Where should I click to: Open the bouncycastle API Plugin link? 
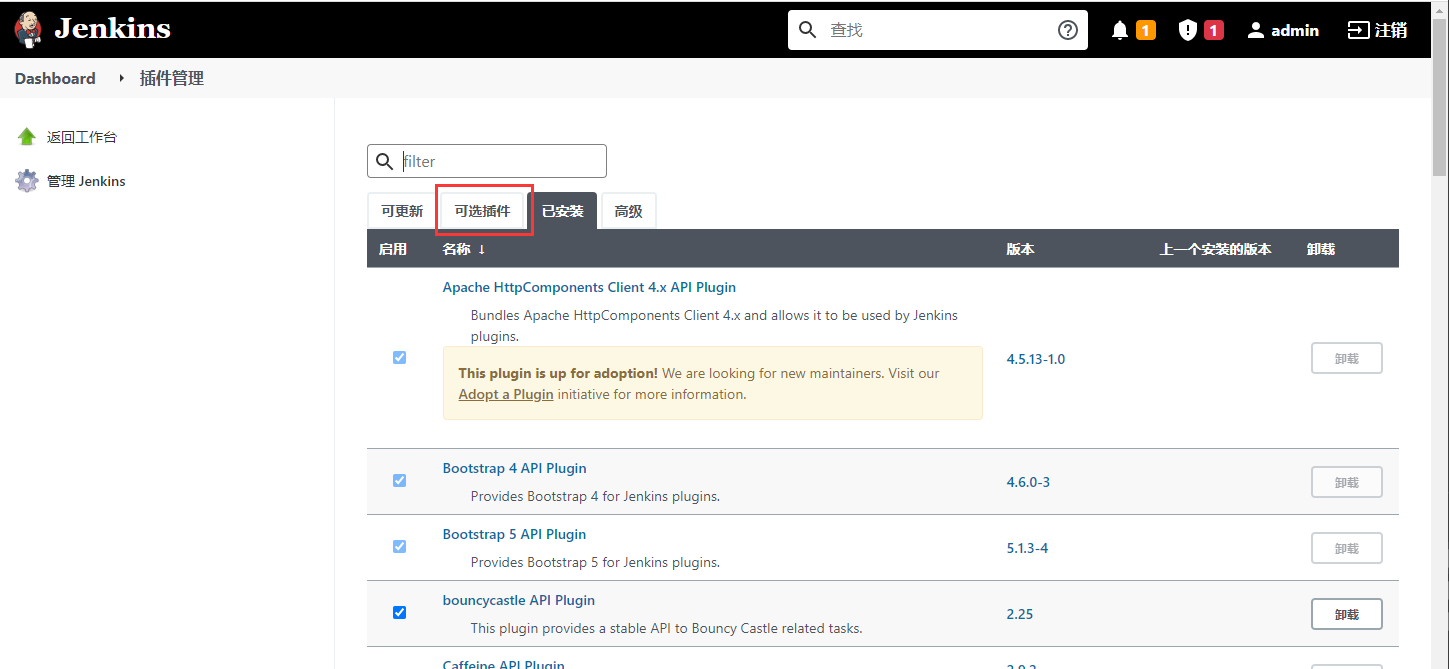(x=519, y=600)
